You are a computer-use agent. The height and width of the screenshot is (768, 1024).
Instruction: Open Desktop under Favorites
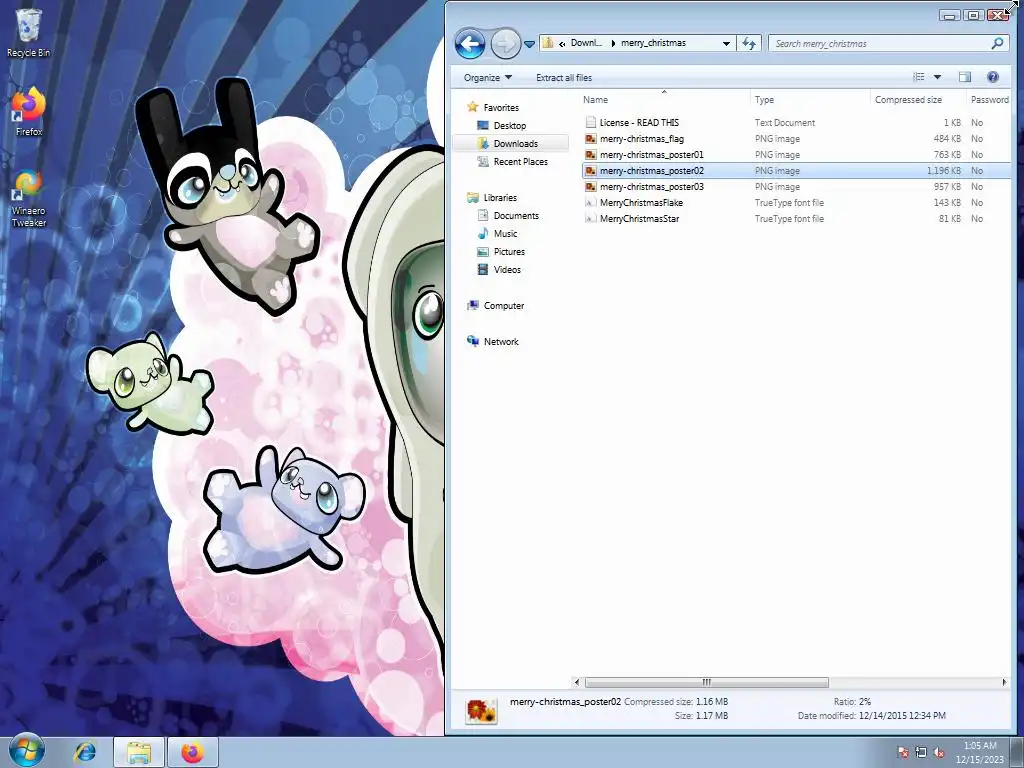tap(509, 125)
